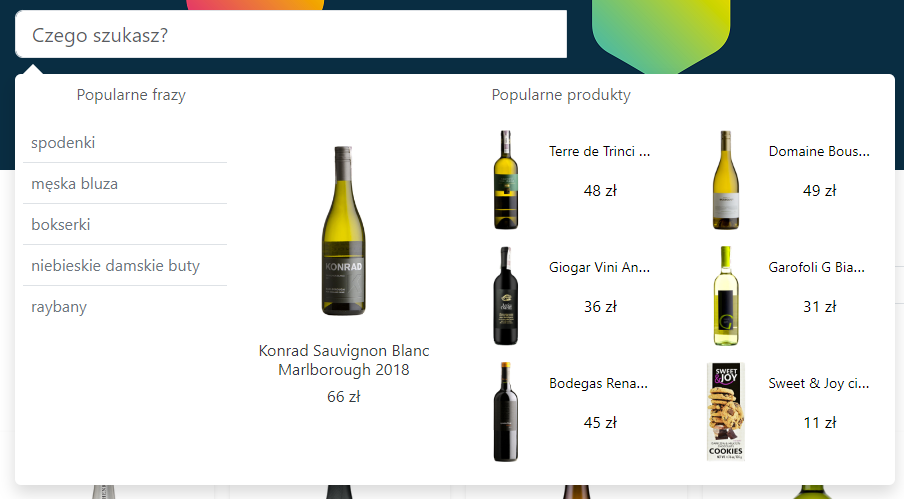
Task: Click the Bodegas Renacer bottle thumbnail
Action: pyautogui.click(x=506, y=411)
